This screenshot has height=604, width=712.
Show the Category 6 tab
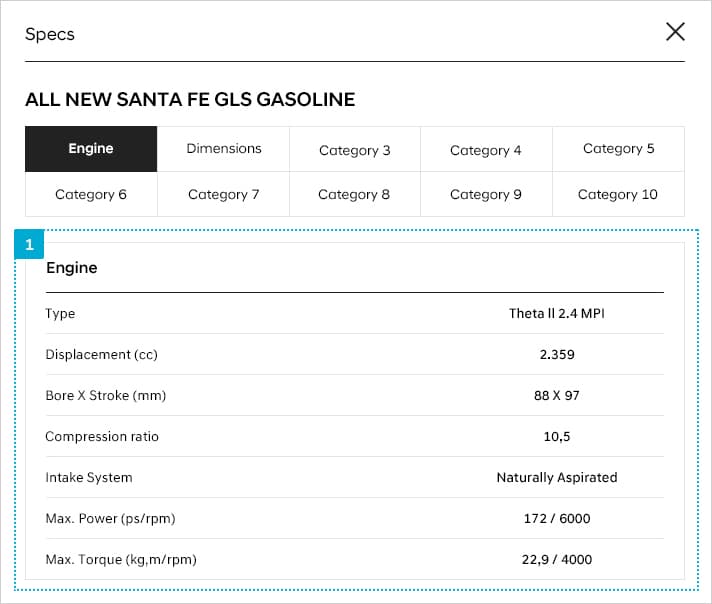click(91, 194)
